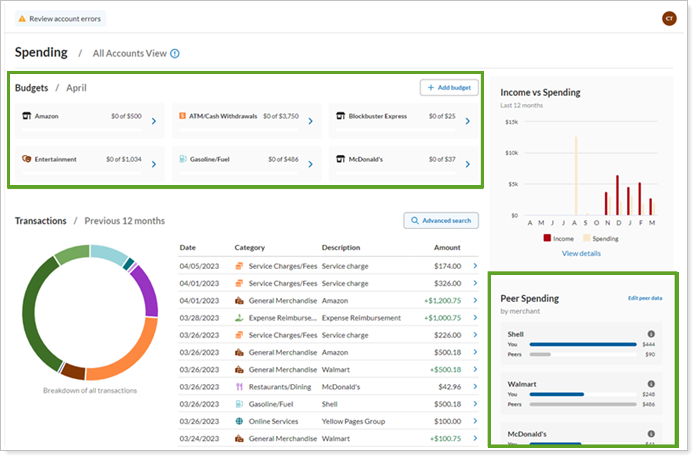Image resolution: width=697 pixels, height=460 pixels.
Task: Open Advanced search for transactions
Action: (x=441, y=220)
